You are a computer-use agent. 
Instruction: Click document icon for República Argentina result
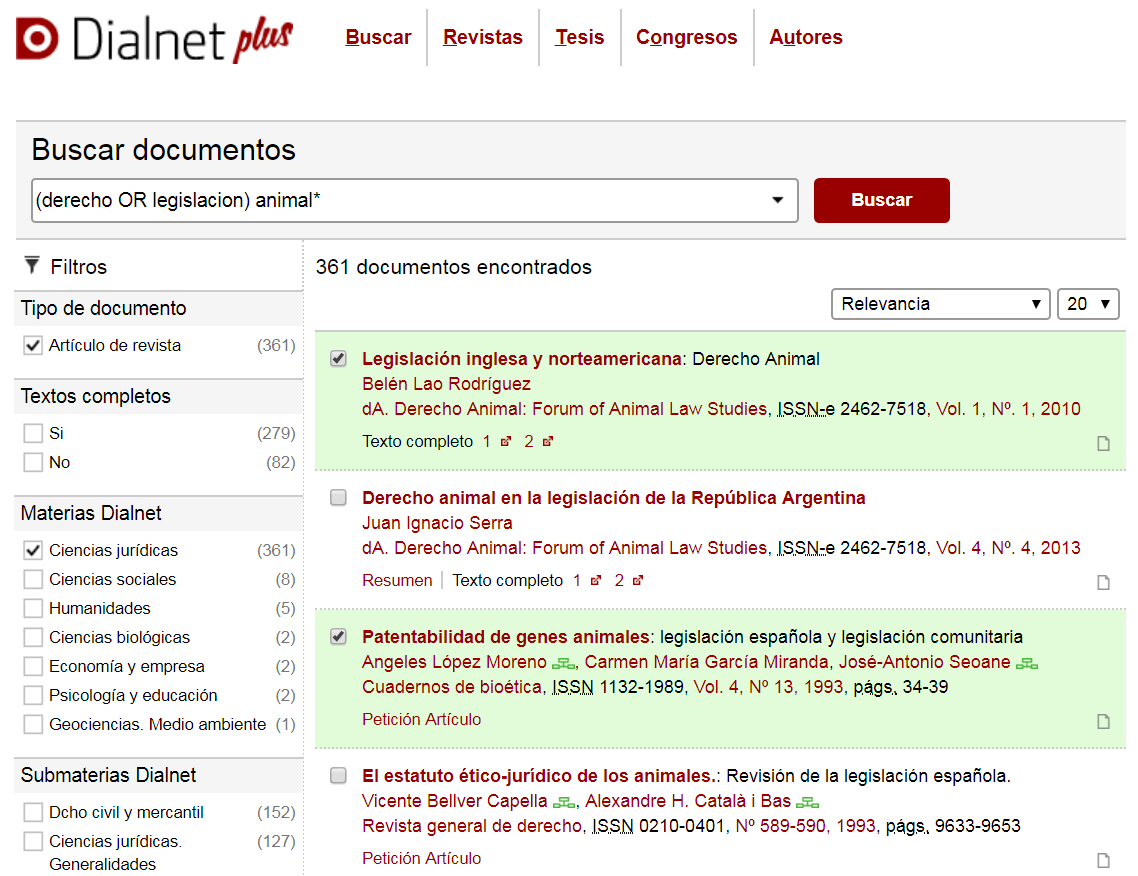(x=1103, y=583)
